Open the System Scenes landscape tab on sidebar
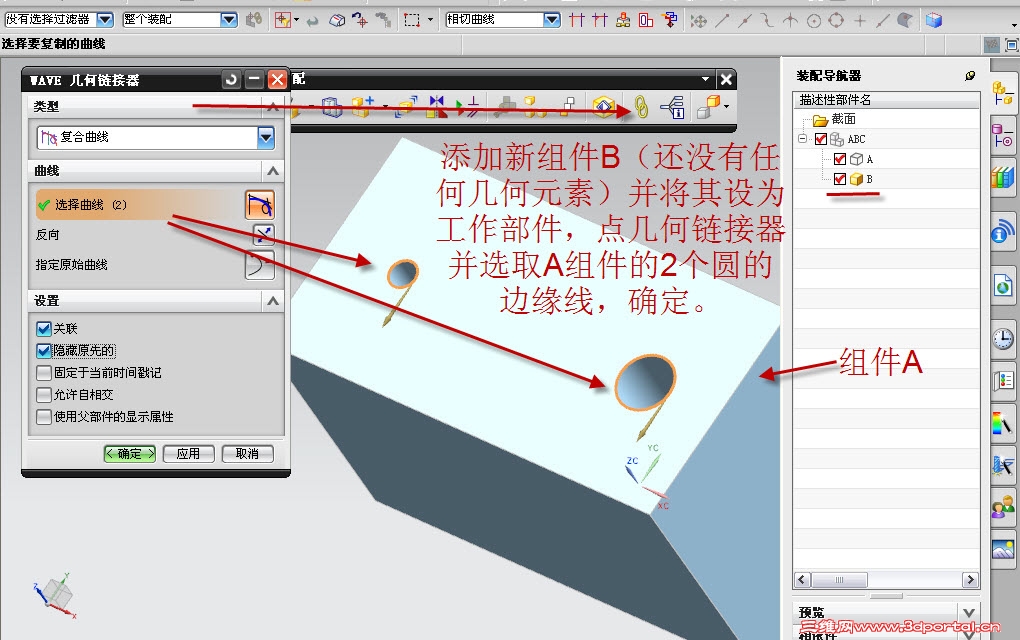 [1002, 548]
